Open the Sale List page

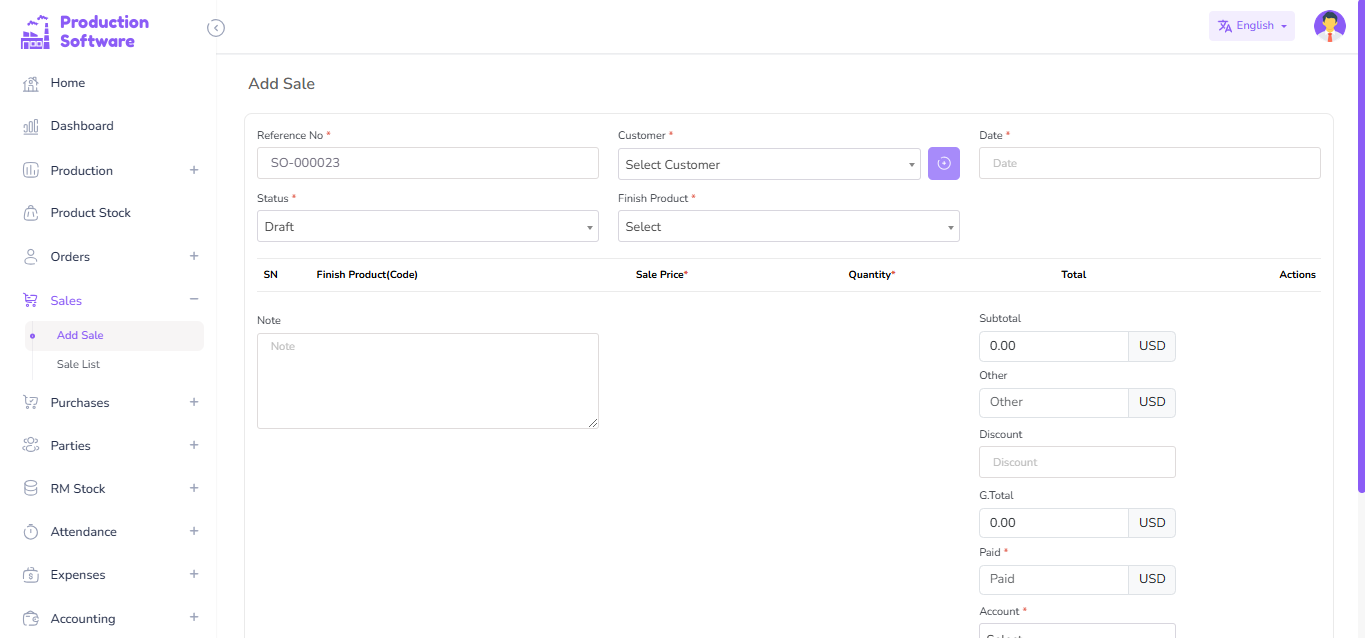[78, 365]
